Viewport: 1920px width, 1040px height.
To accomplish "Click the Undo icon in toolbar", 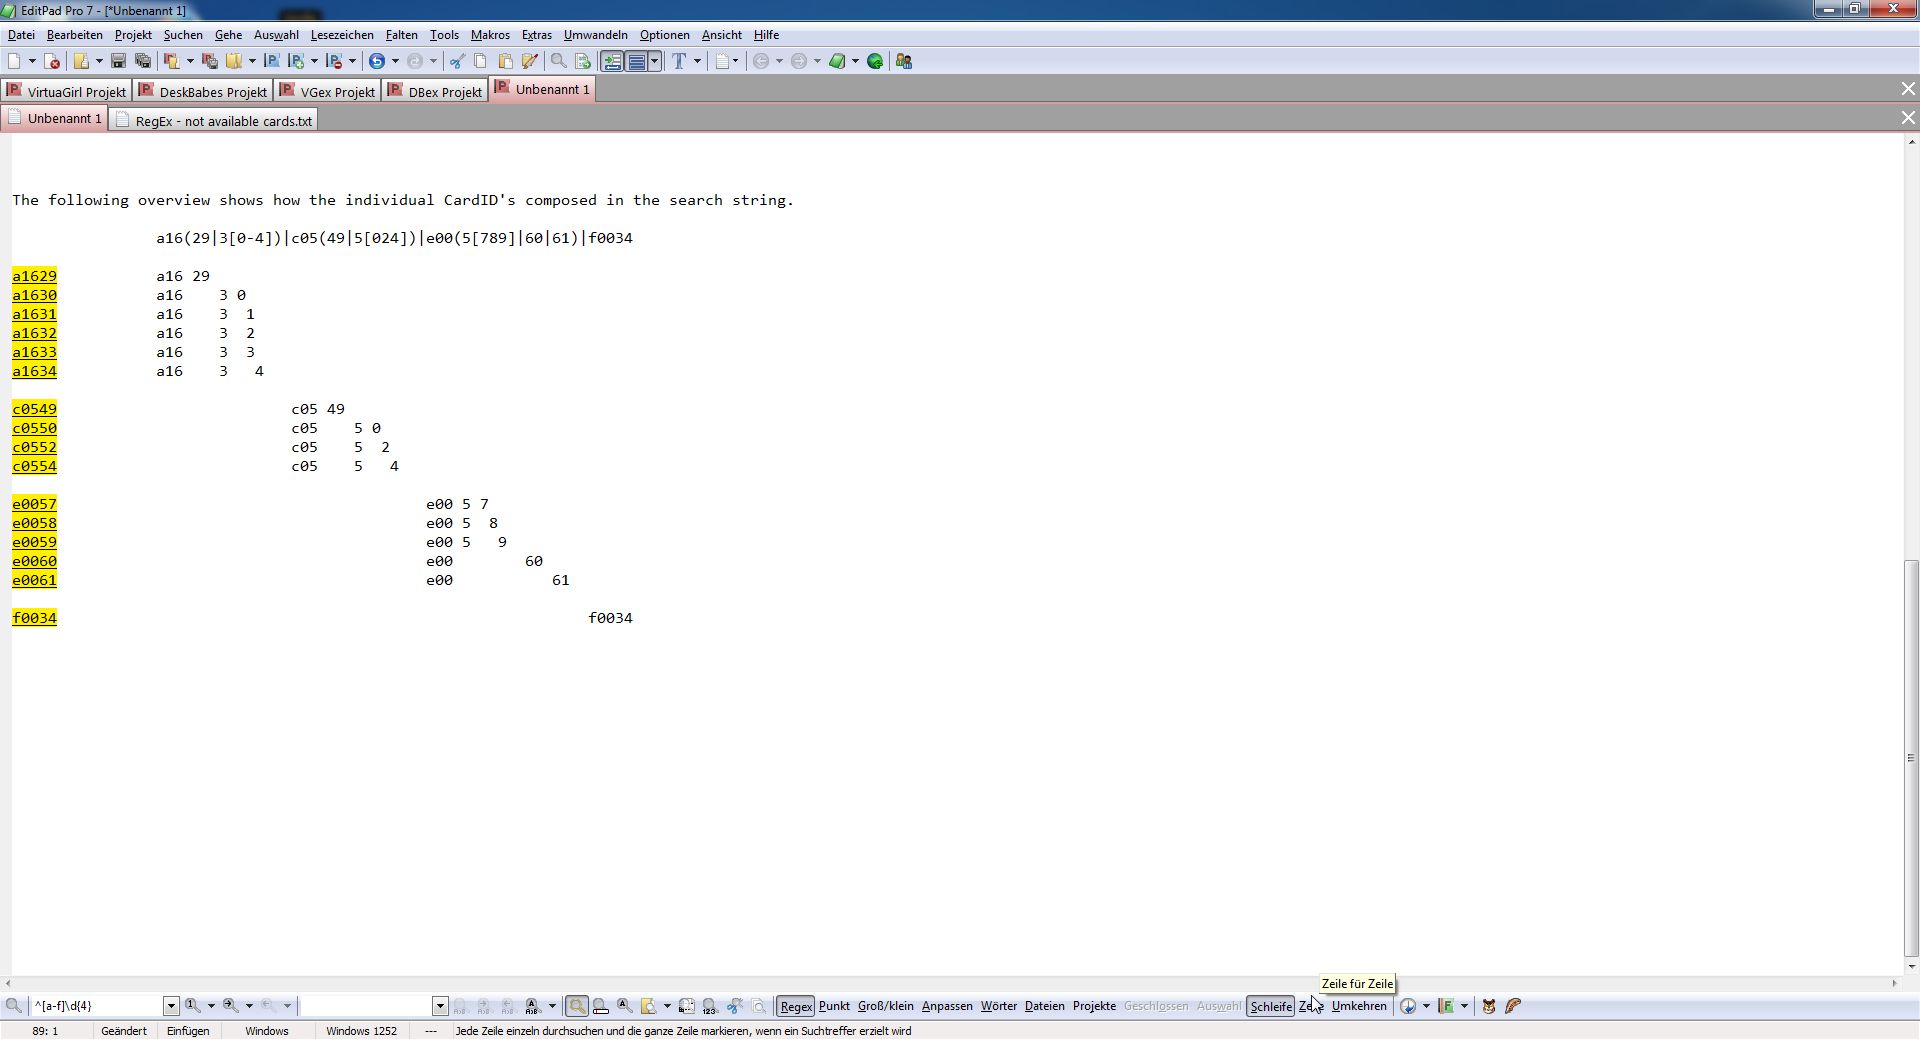I will (x=376, y=61).
